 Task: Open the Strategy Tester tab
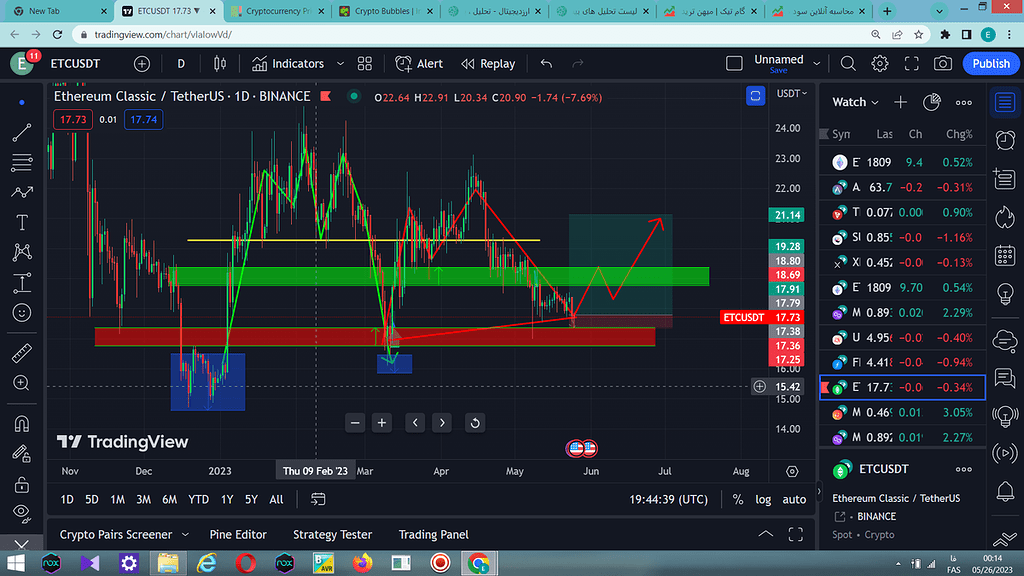[x=332, y=535]
